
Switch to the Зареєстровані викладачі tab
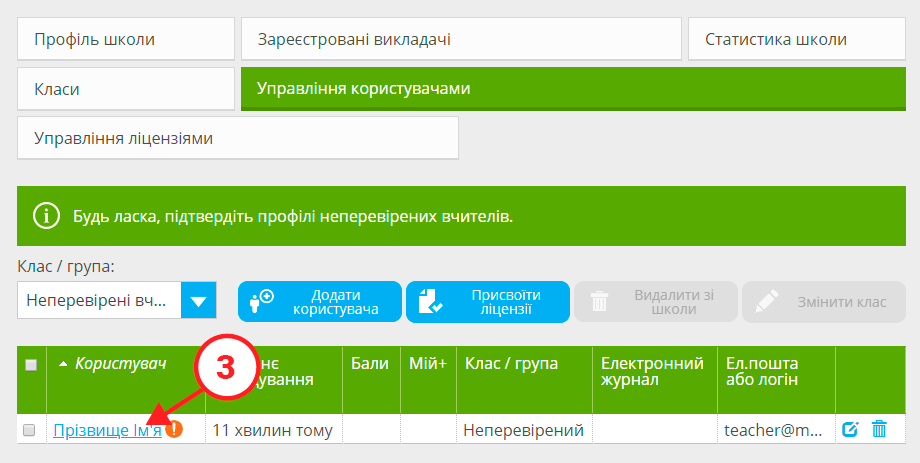point(460,40)
